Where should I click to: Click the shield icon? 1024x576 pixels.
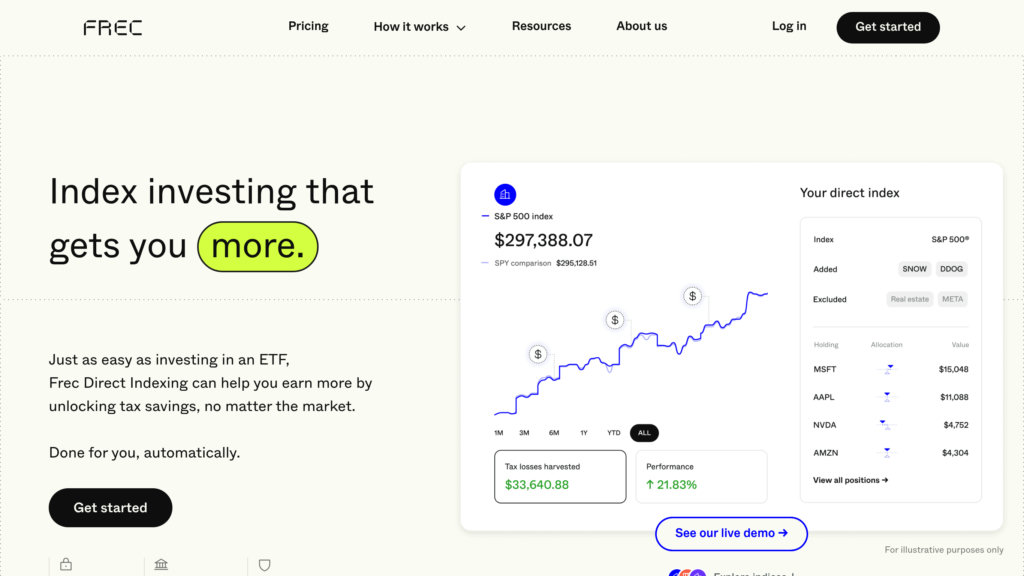(x=265, y=565)
